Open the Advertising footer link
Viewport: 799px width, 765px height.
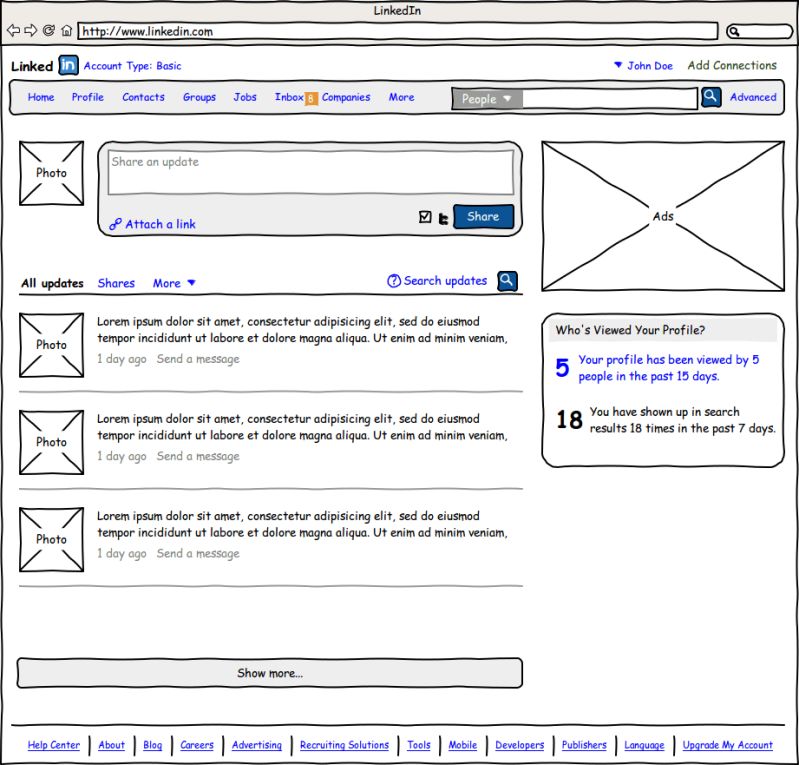click(x=257, y=745)
